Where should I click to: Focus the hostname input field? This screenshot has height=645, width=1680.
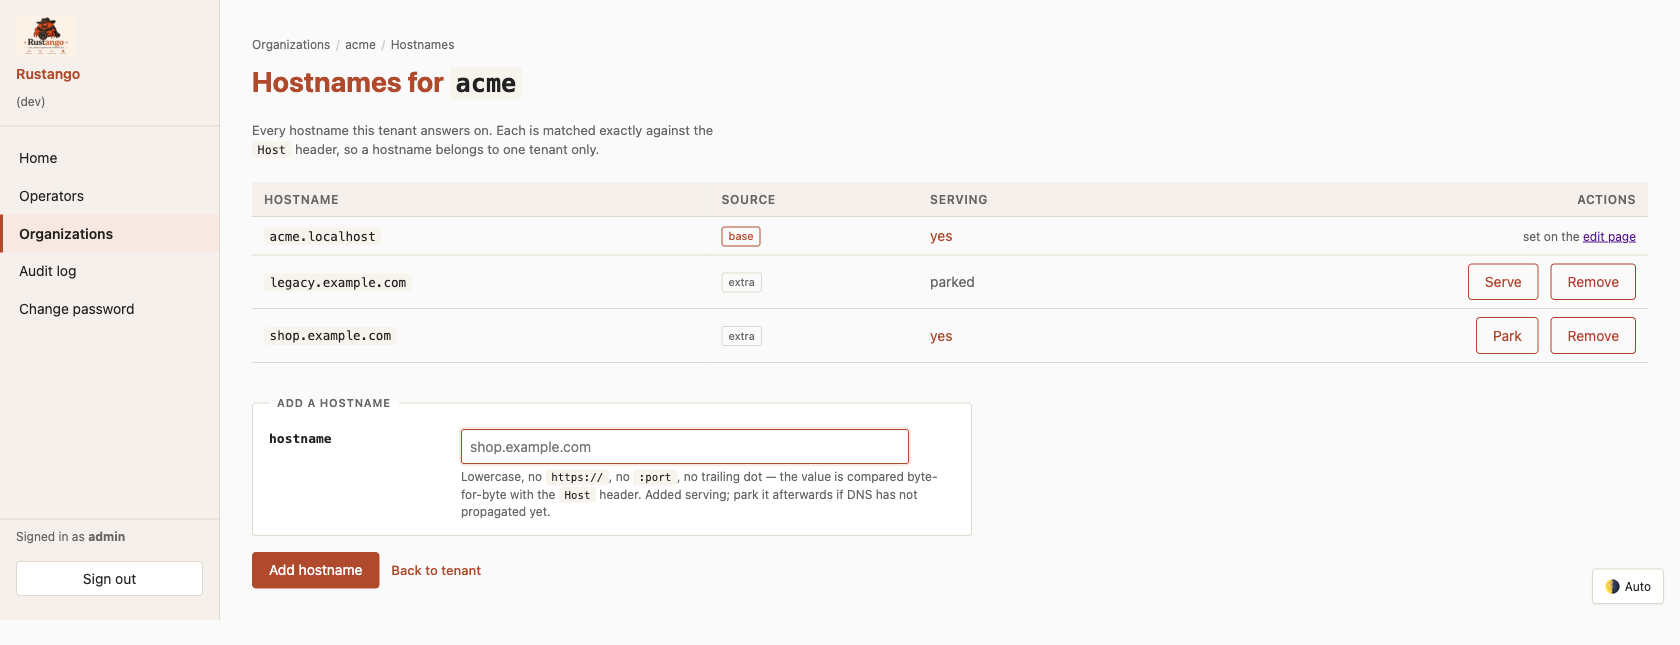(x=685, y=447)
